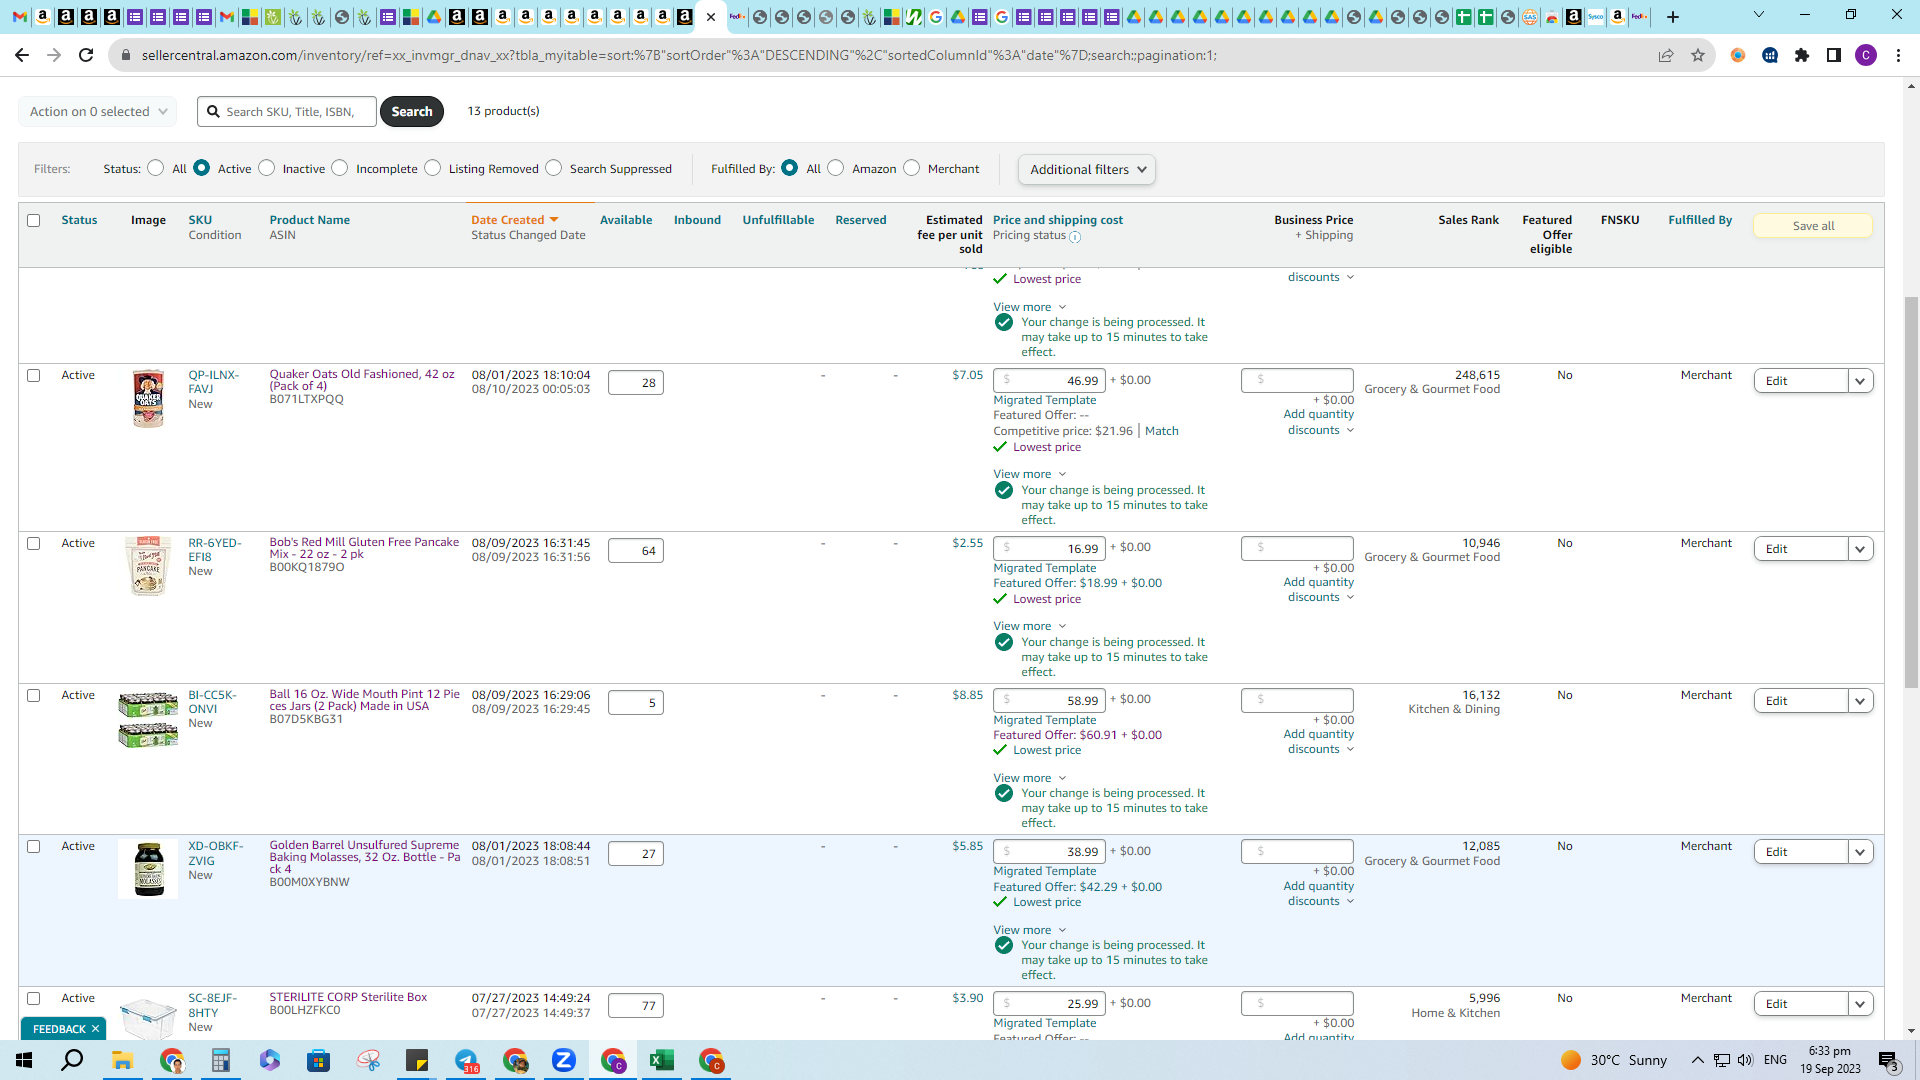Open the Edit dropdown arrow for Quaker Oats
The image size is (1920, 1080).
coord(1861,381)
